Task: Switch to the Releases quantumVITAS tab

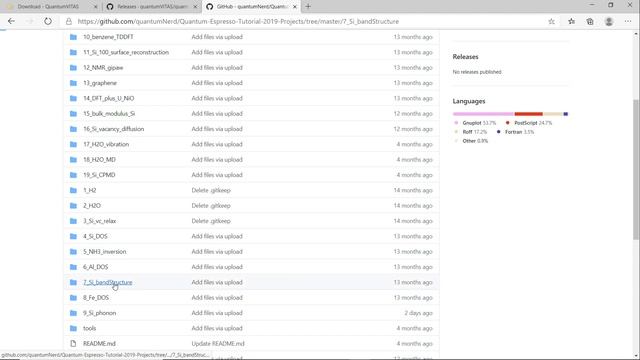Action: pyautogui.click(x=151, y=7)
